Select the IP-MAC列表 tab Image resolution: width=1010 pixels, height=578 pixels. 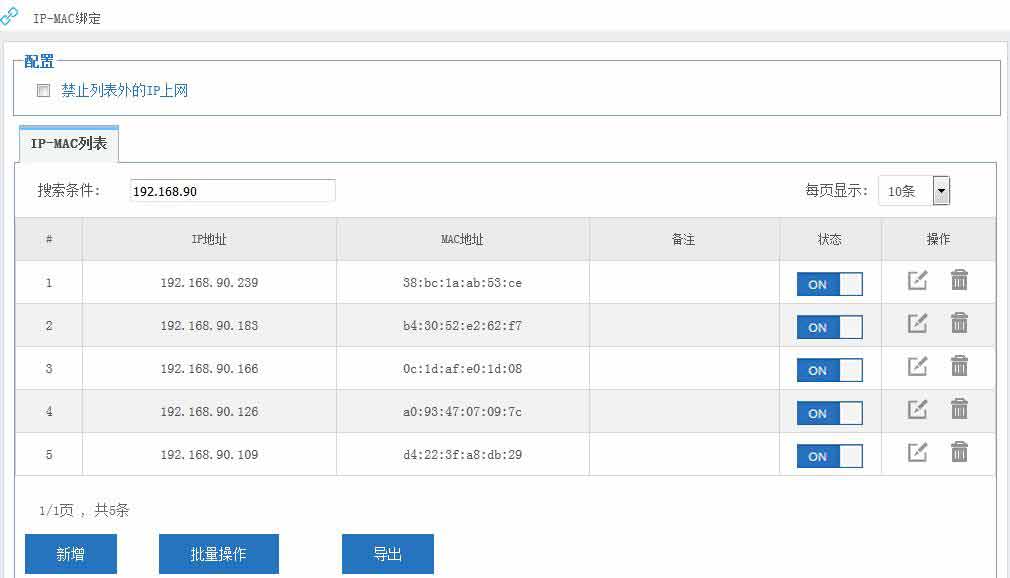[69, 144]
